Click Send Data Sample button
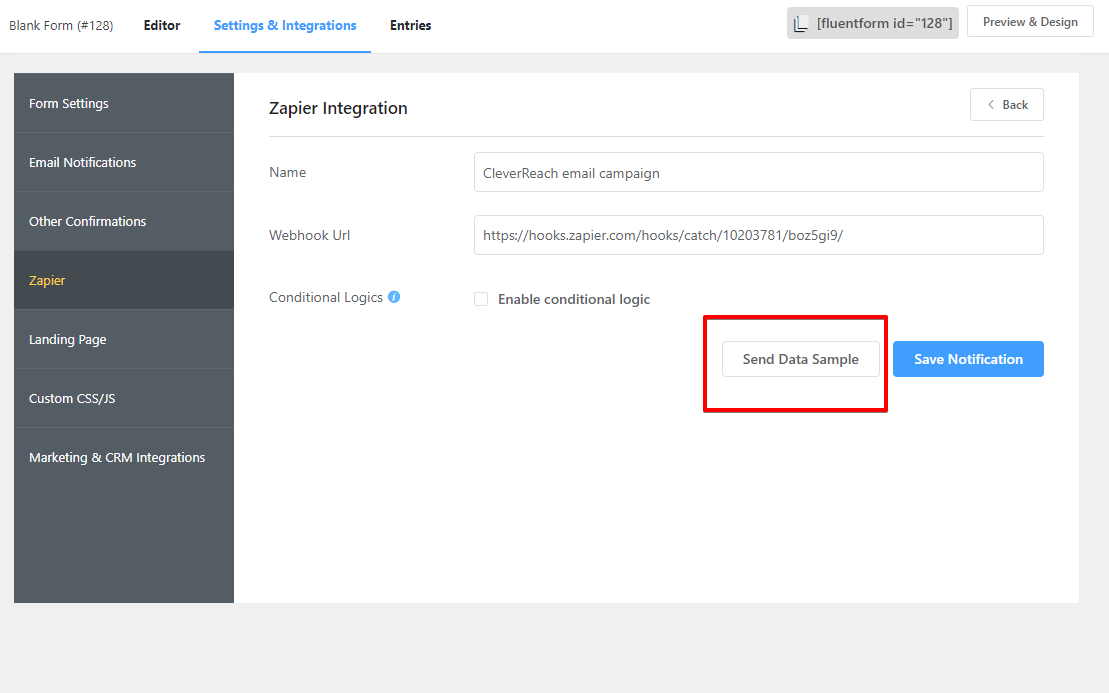This screenshot has width=1109, height=693. pos(801,359)
